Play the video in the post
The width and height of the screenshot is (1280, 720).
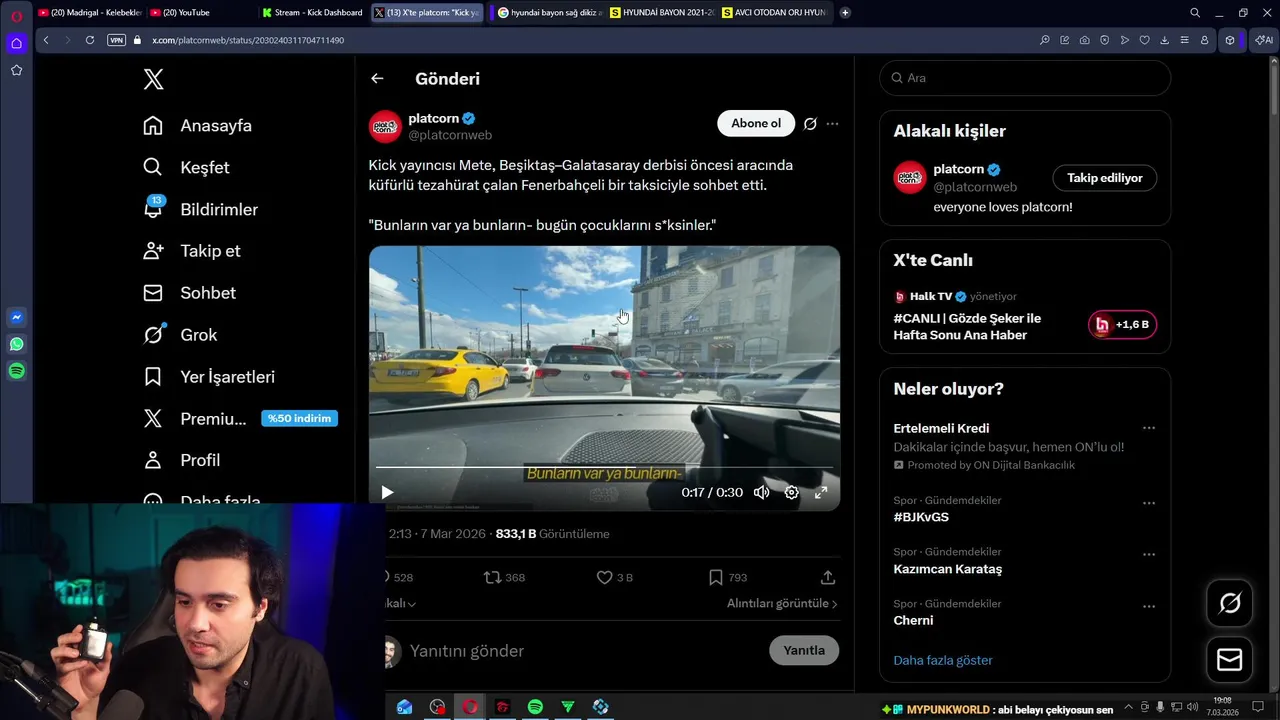(x=387, y=492)
